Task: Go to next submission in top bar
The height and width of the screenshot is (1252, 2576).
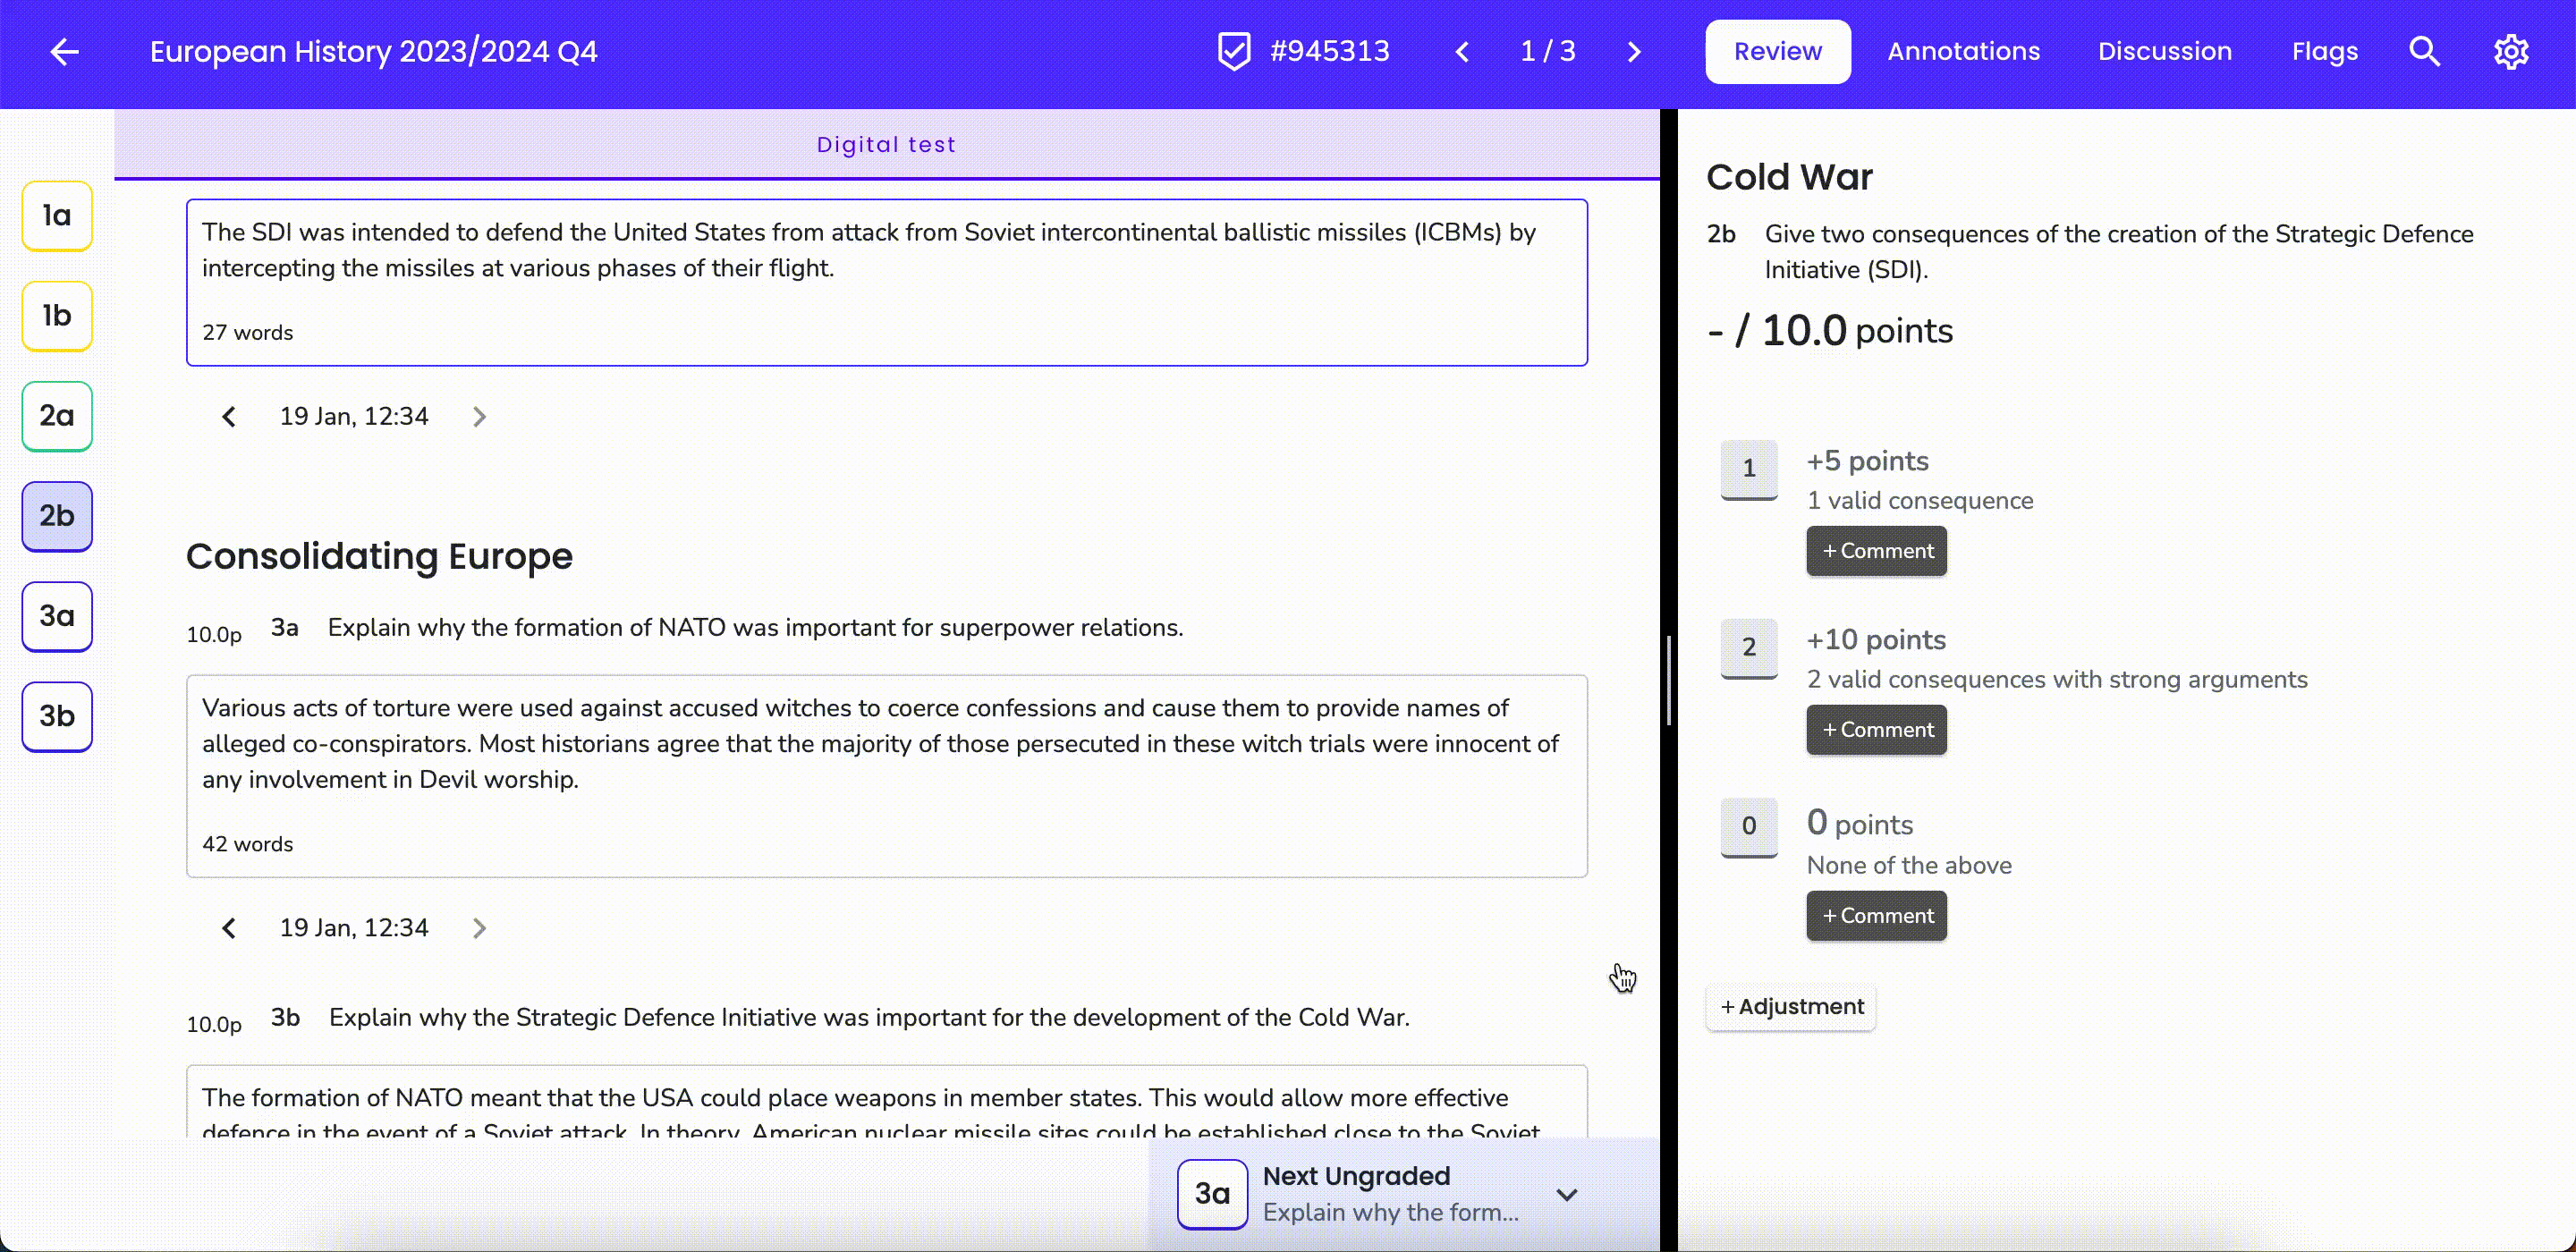Action: [x=1634, y=52]
